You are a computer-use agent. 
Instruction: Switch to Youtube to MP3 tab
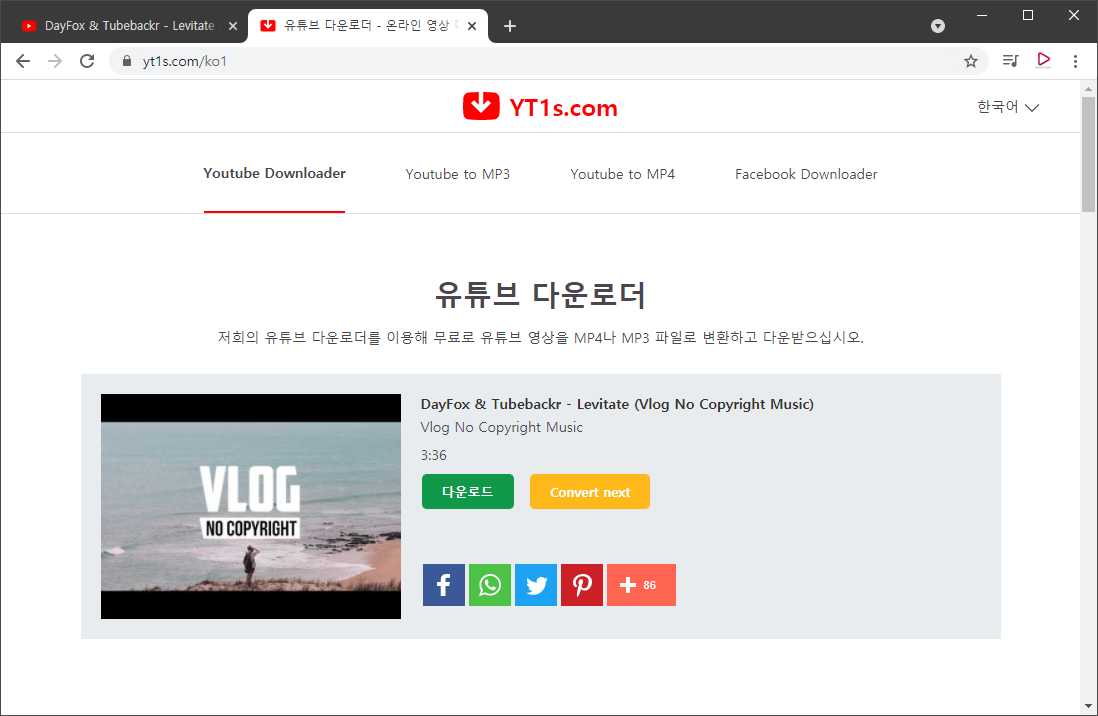pyautogui.click(x=457, y=174)
